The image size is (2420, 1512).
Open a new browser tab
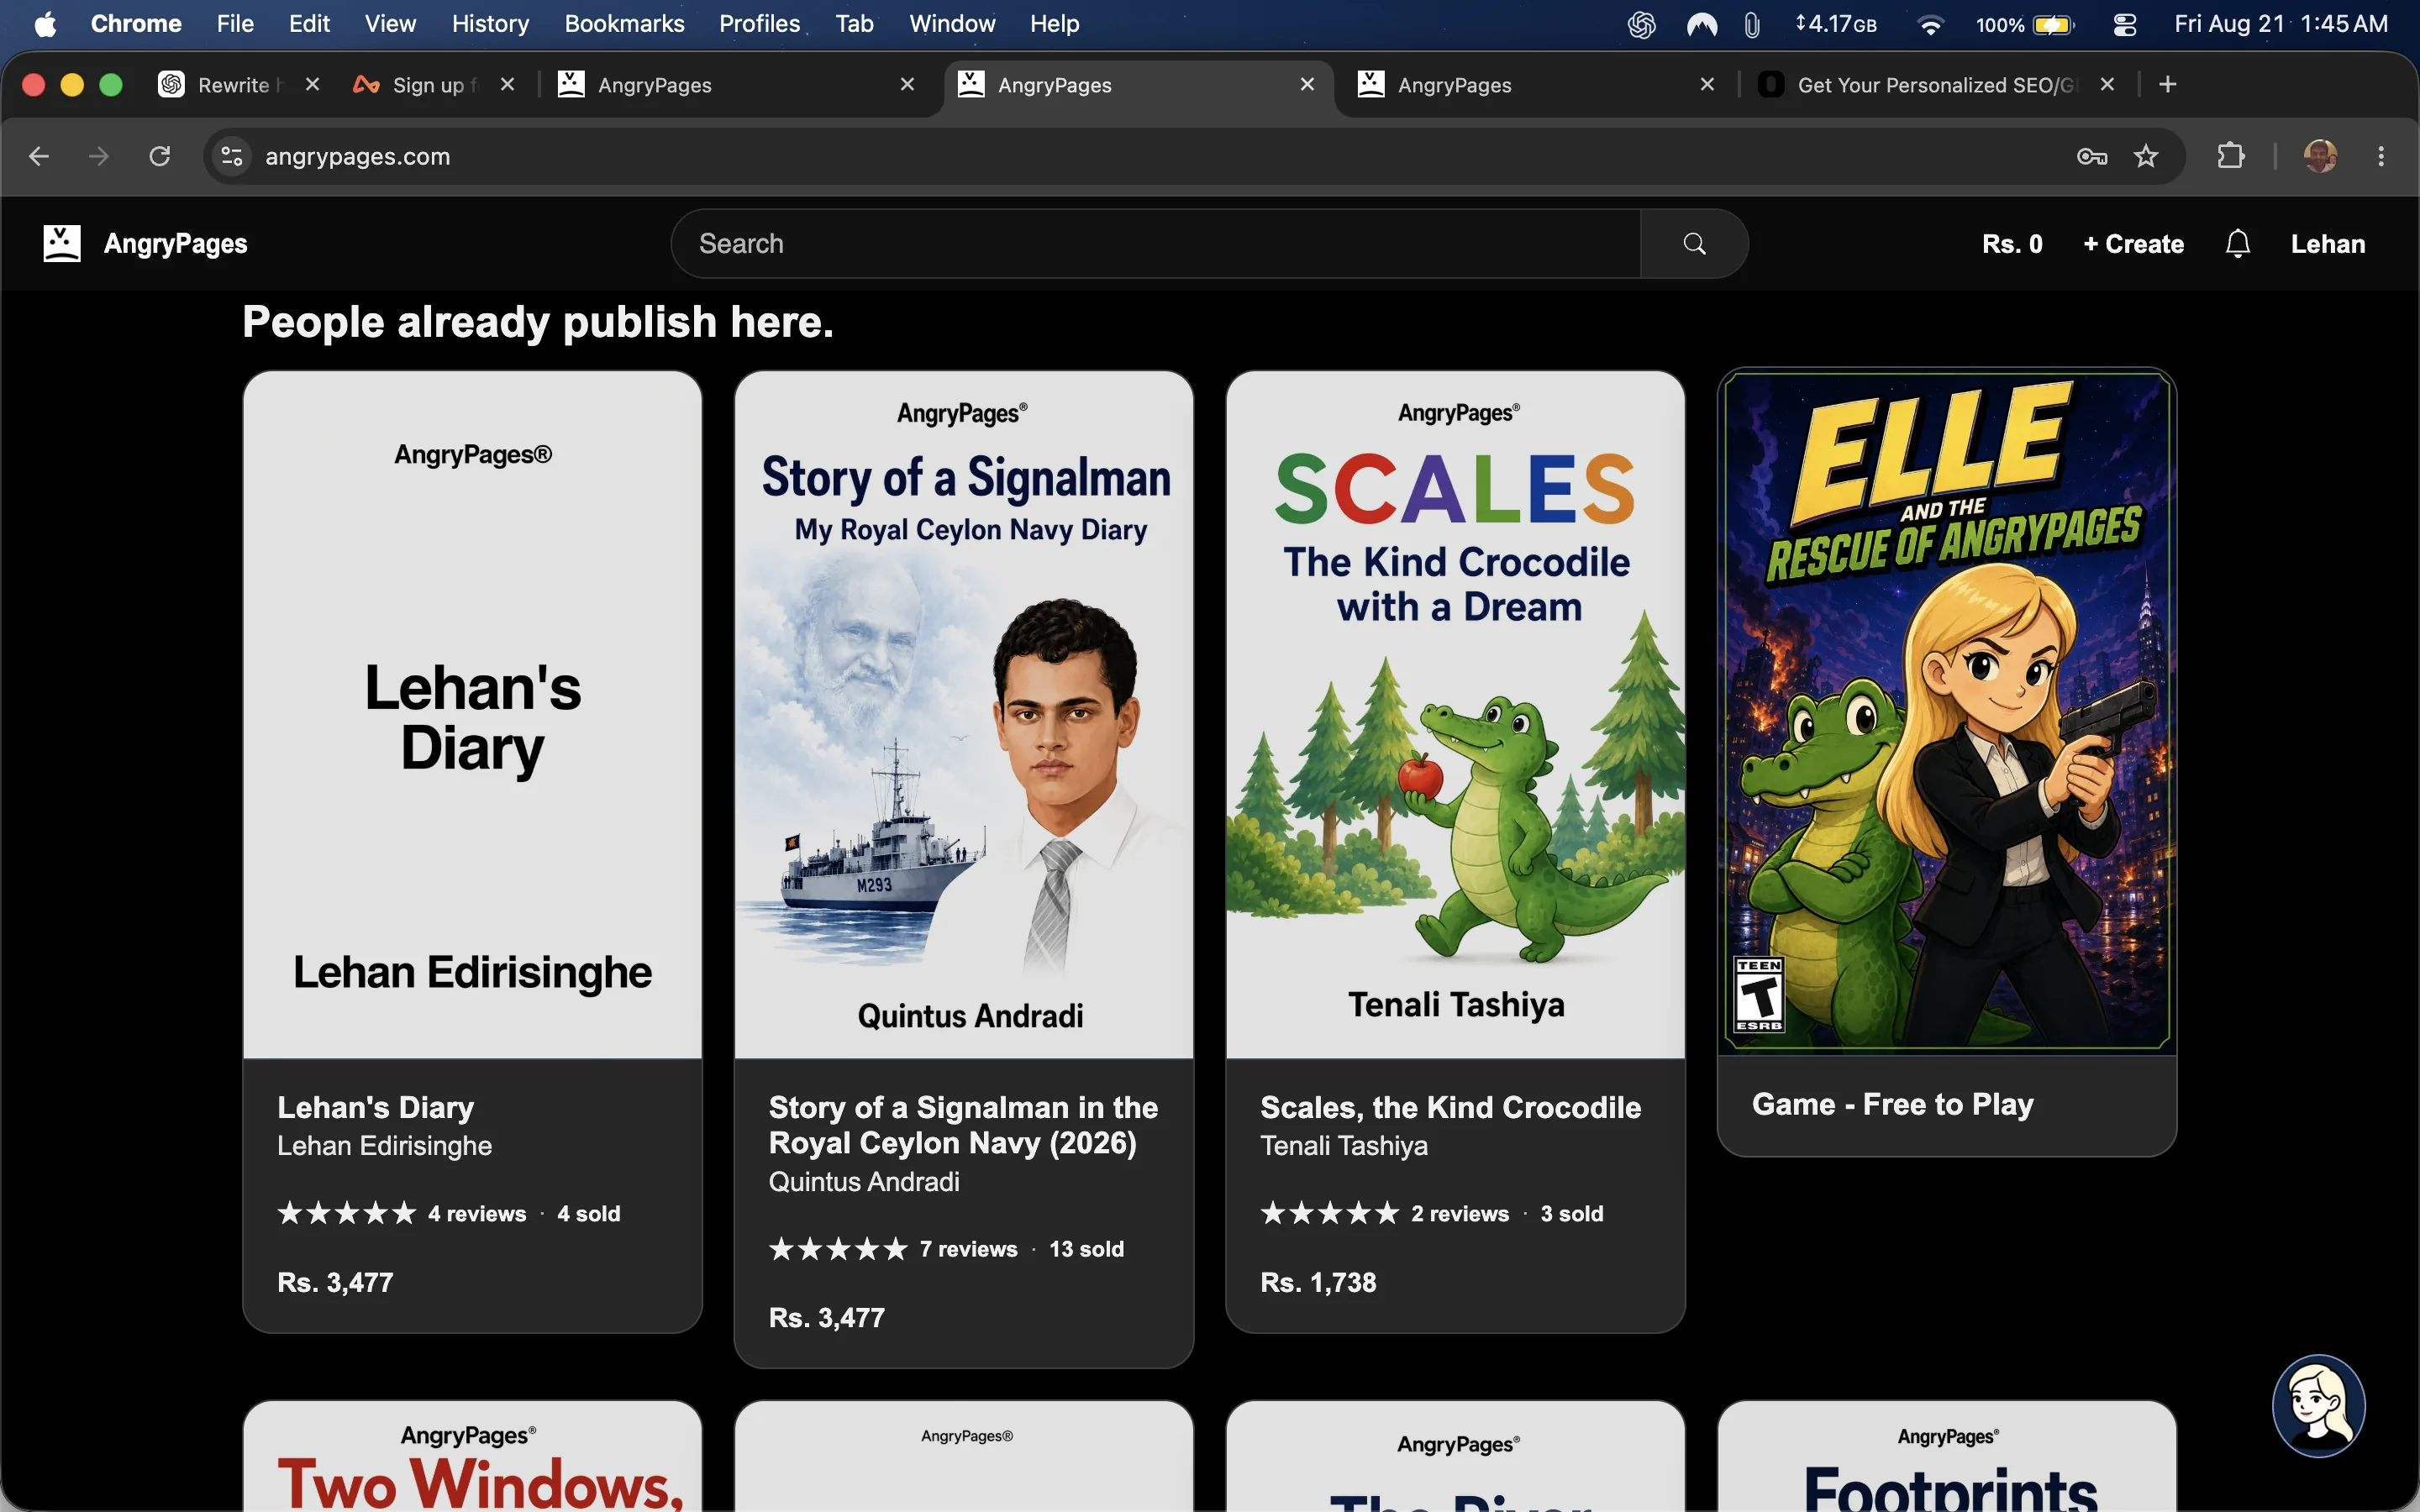(2167, 85)
